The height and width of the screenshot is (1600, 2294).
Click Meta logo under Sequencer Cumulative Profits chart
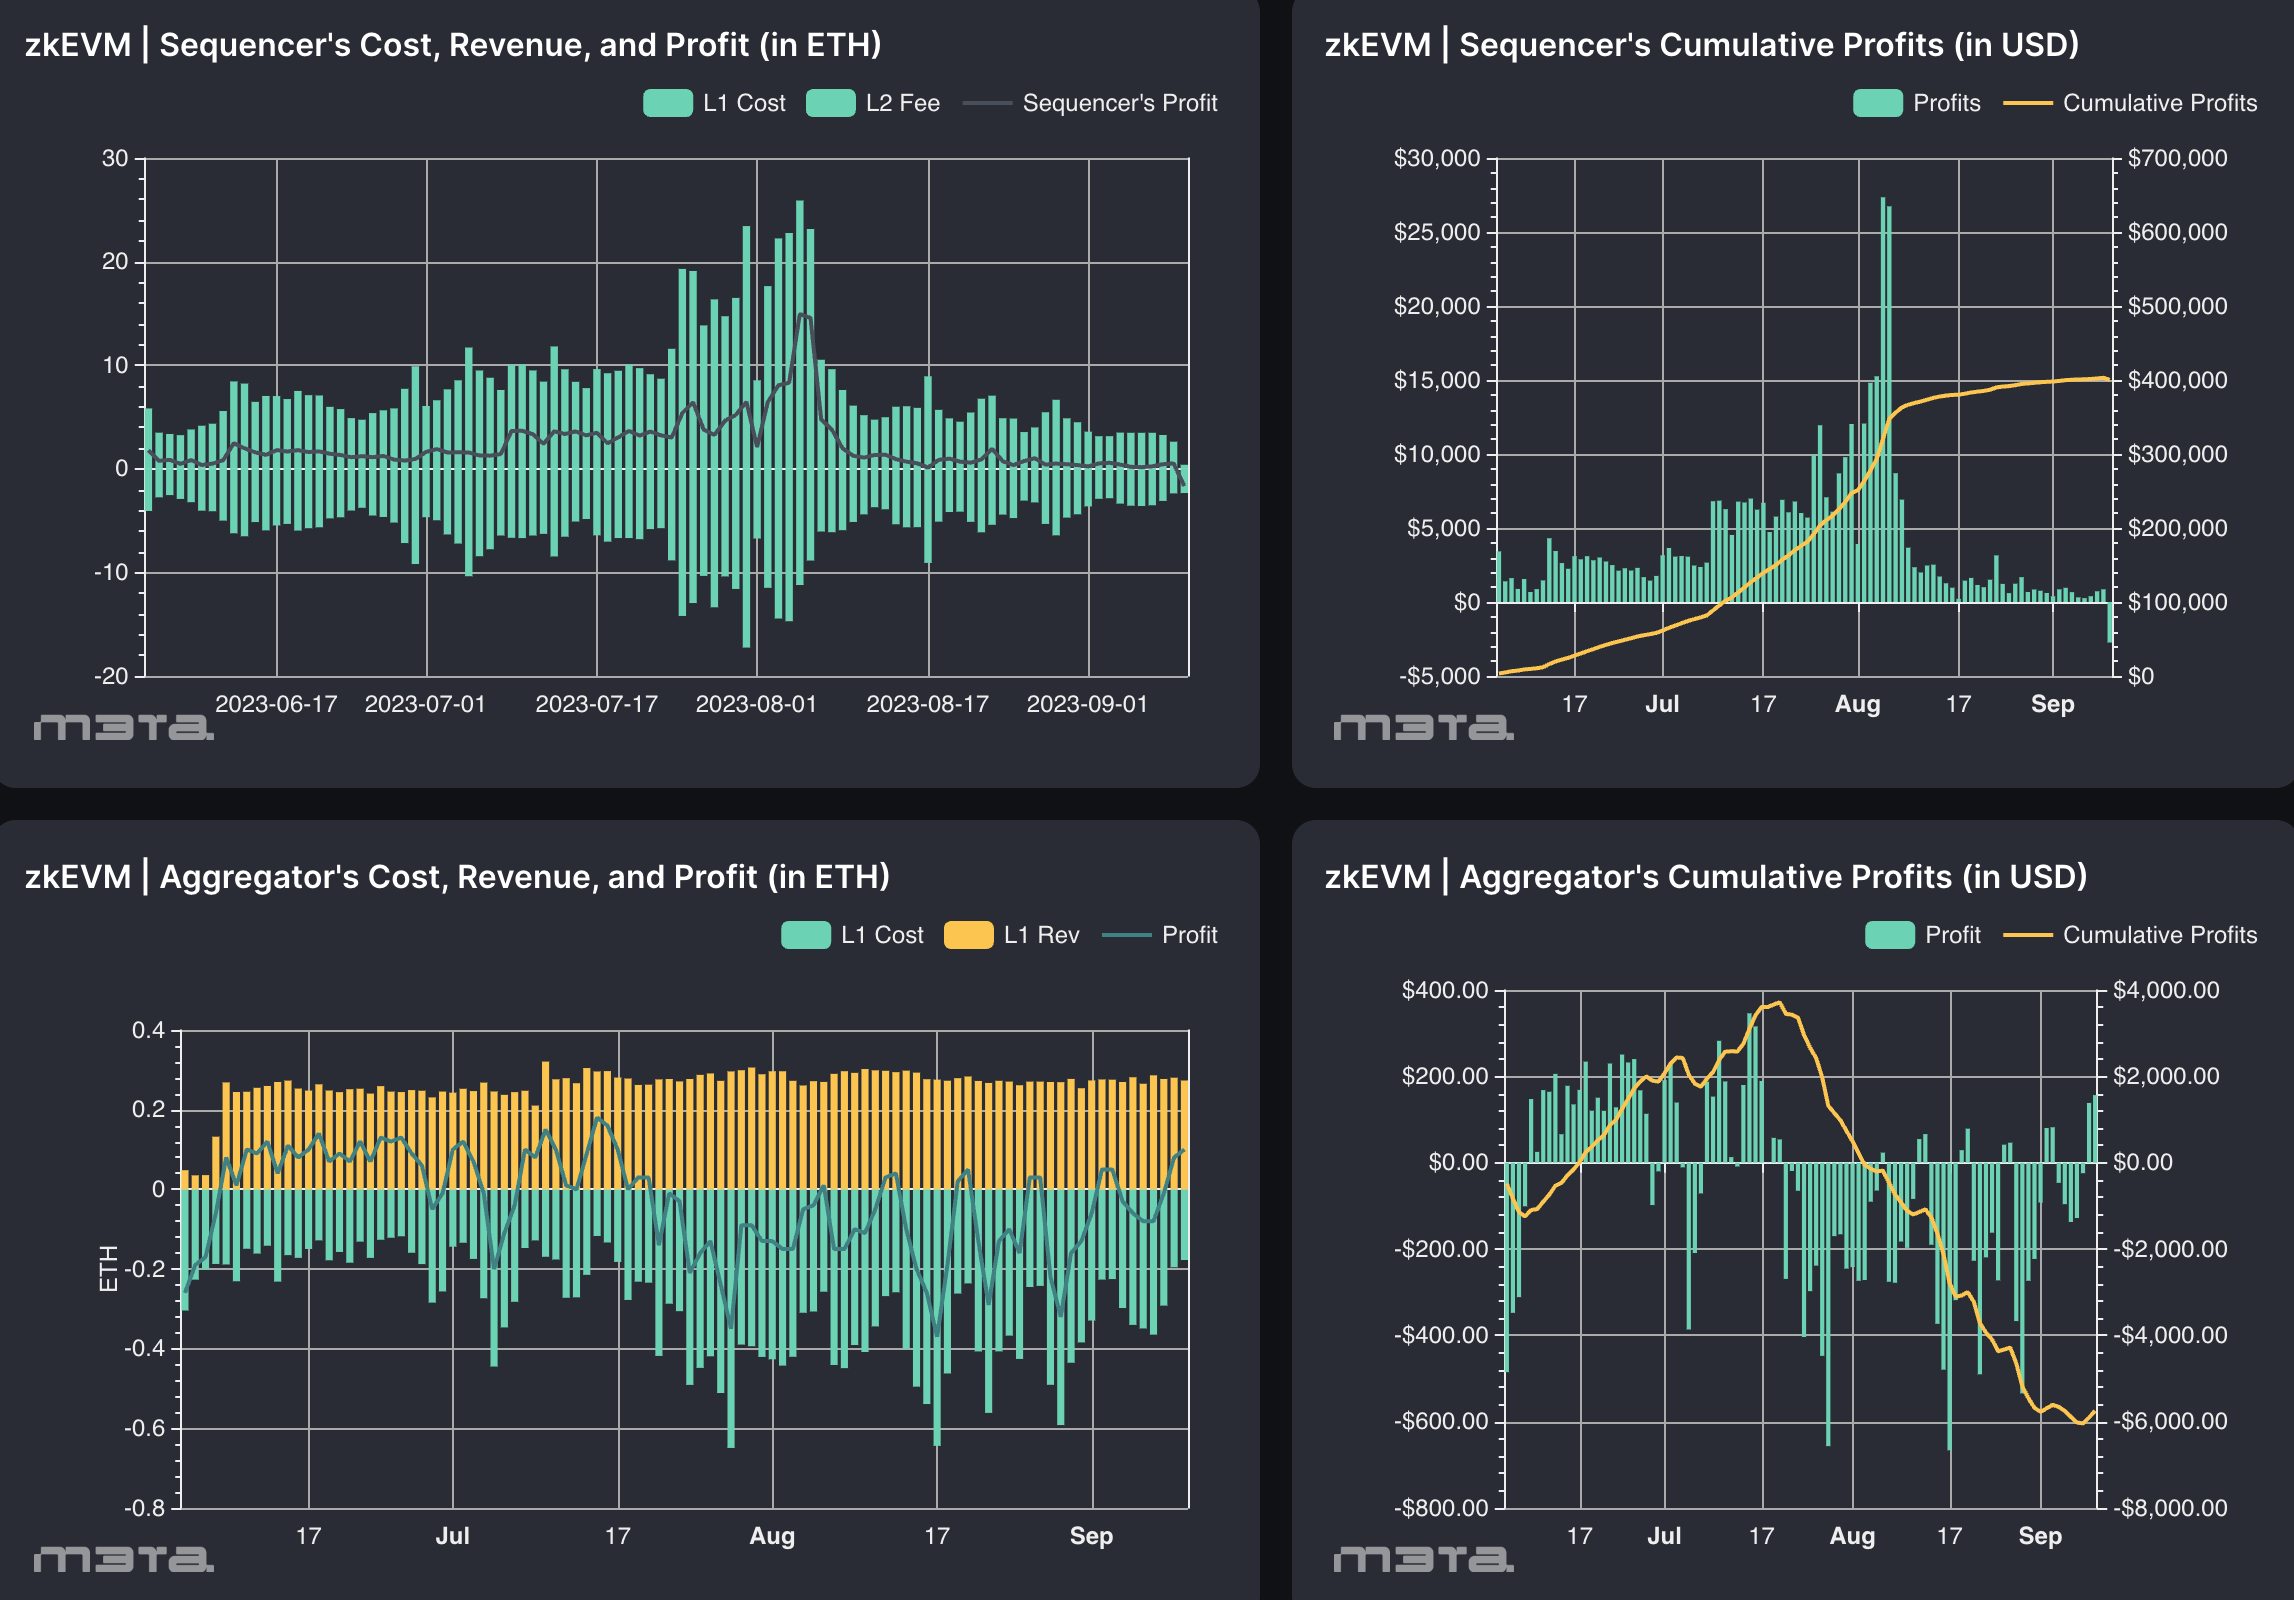click(1423, 727)
